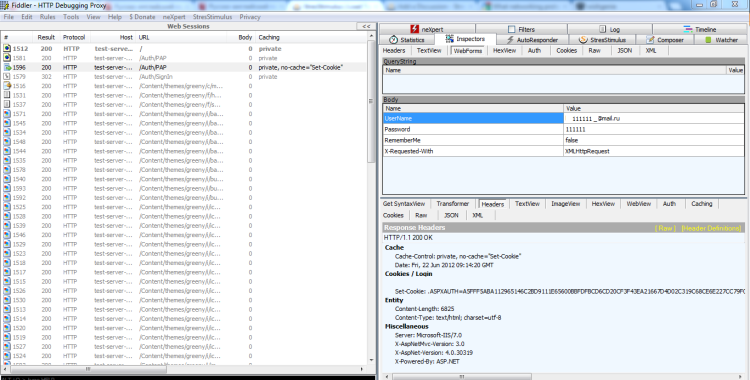750x380 pixels.
Task: Click the XMLHttpRequest value cell
Action: (654, 151)
